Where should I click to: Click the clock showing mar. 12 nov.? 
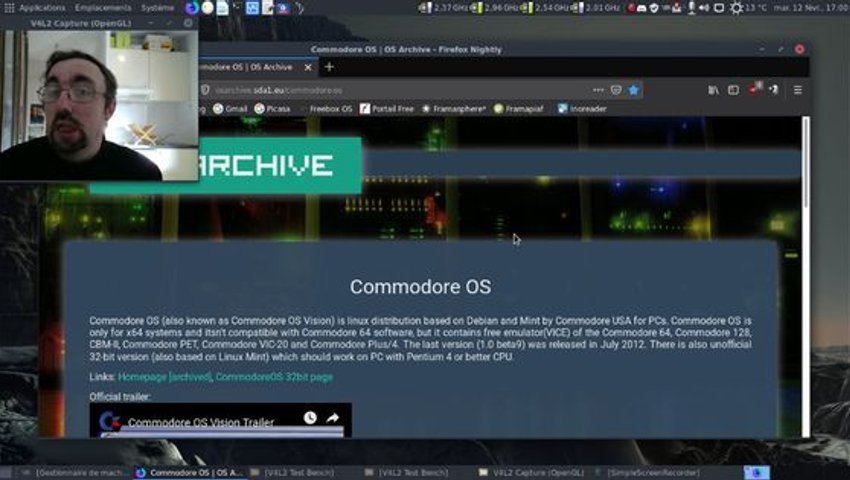811,8
